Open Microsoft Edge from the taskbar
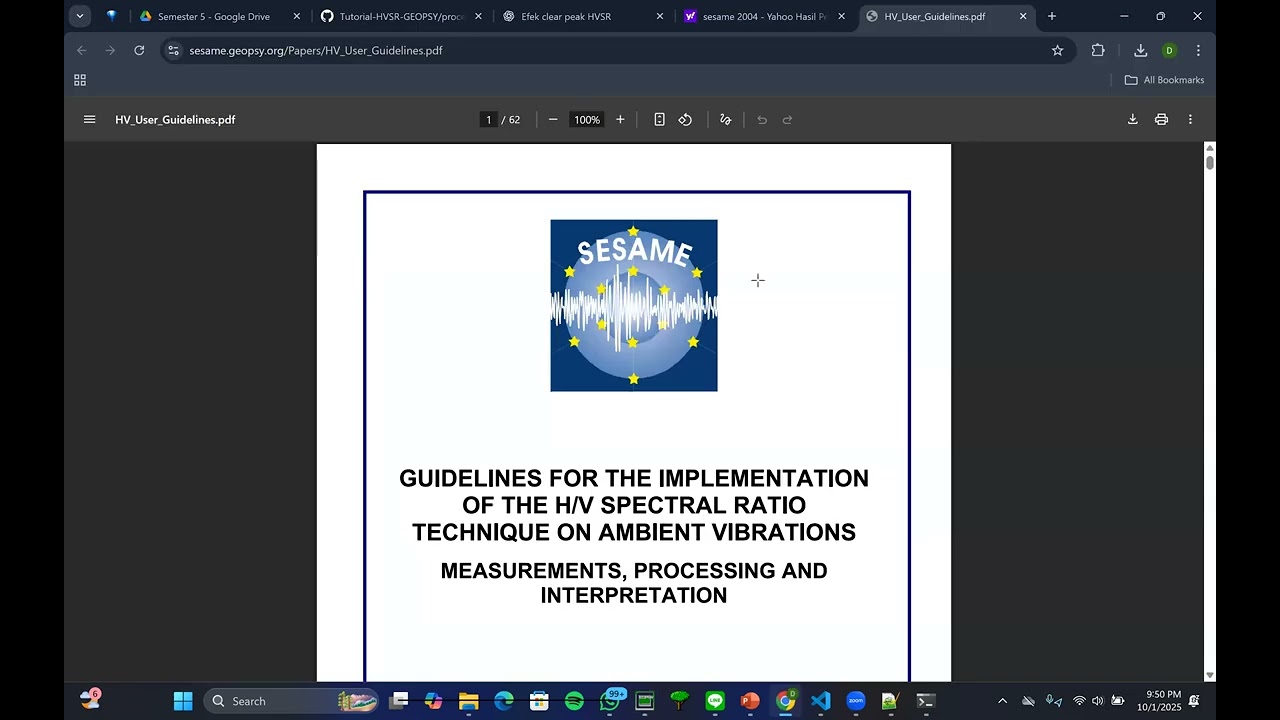This screenshot has width=1280, height=720. point(504,701)
